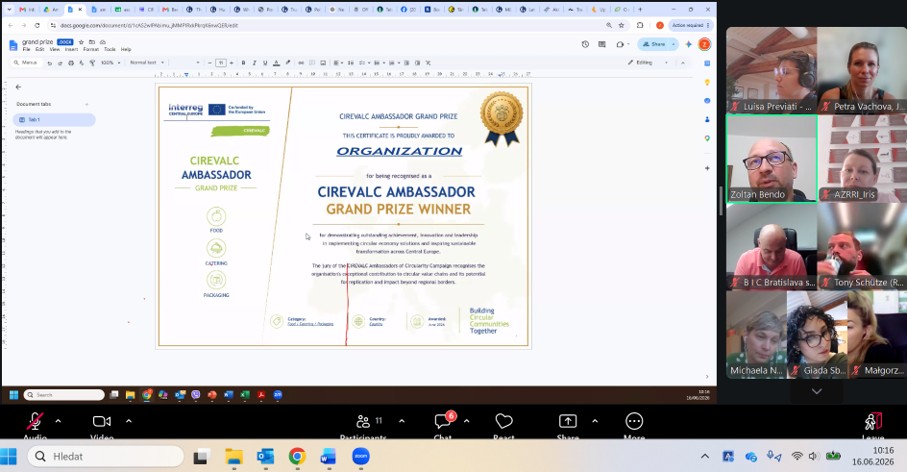The image size is (907, 472).
Task: Click the Share button in Google Docs
Action: point(654,45)
